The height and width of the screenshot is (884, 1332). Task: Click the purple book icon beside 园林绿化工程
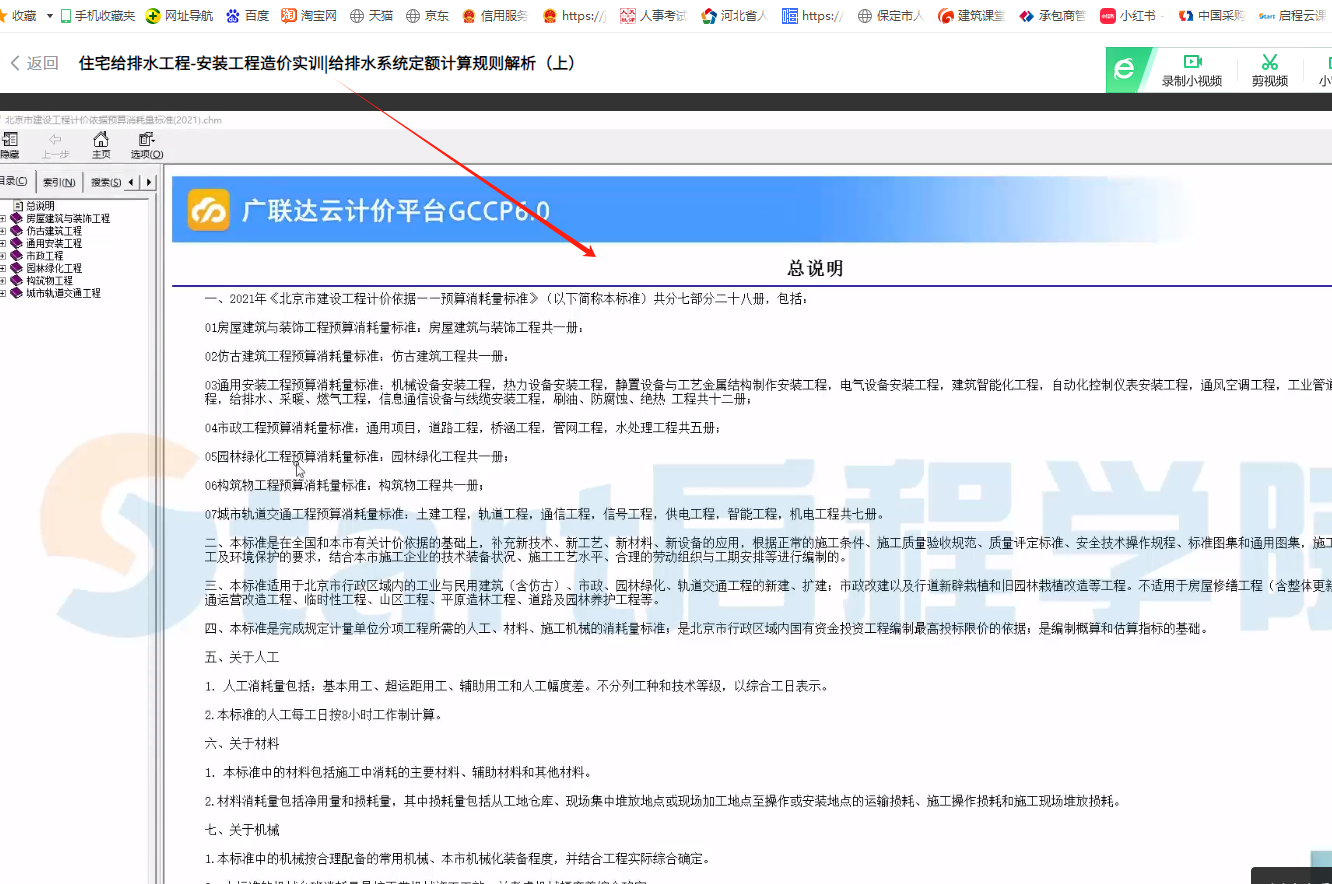click(x=16, y=268)
